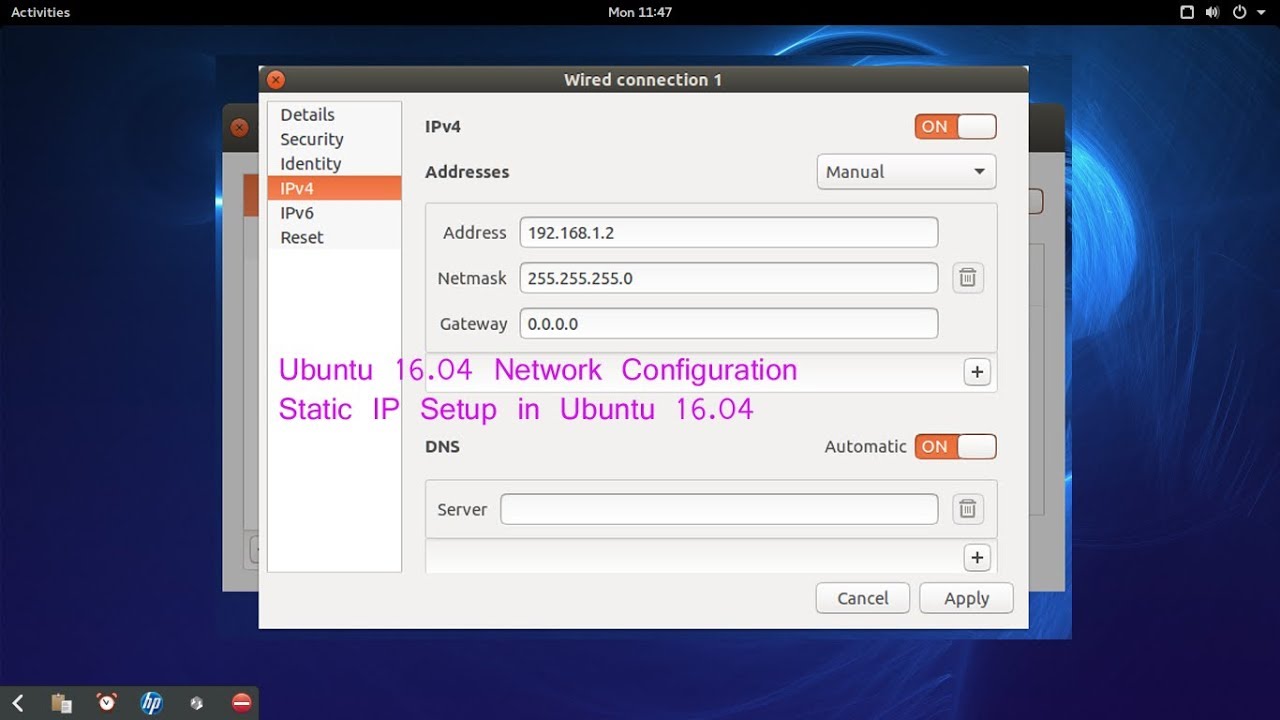Click the gray hexagon tray icon
This screenshot has width=1280, height=720.
click(x=197, y=703)
